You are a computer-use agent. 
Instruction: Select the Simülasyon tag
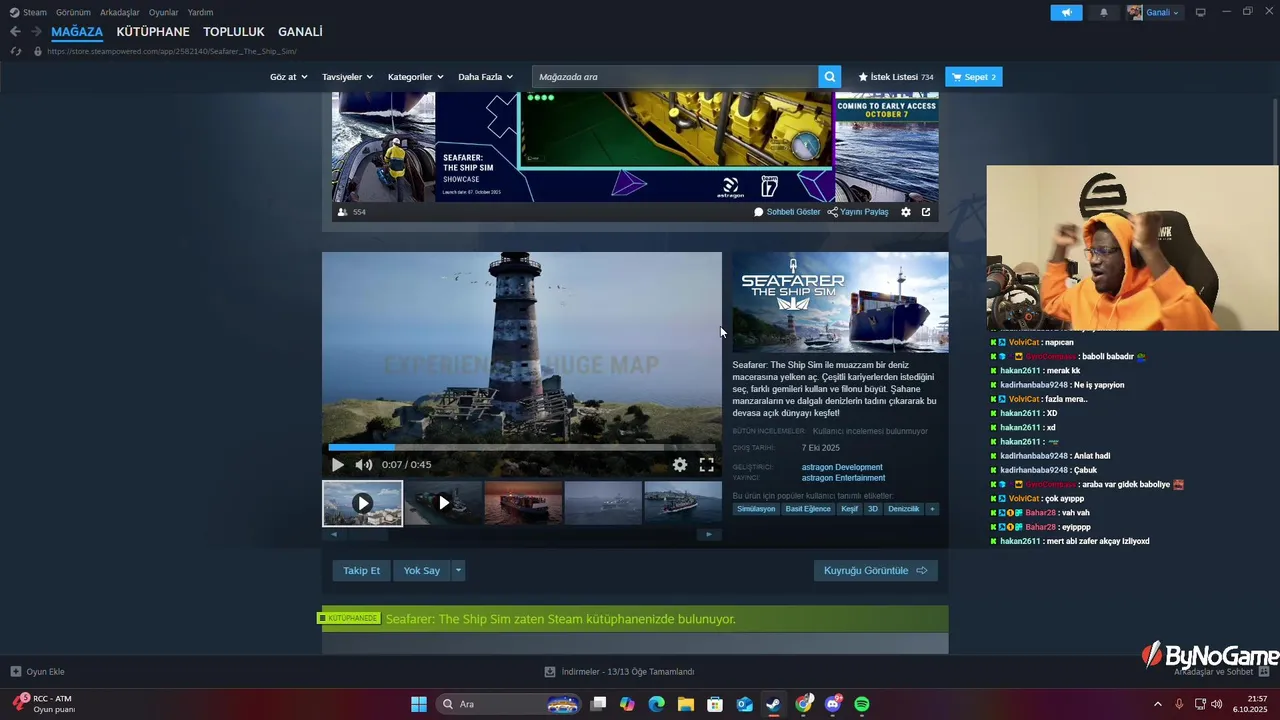coord(756,509)
